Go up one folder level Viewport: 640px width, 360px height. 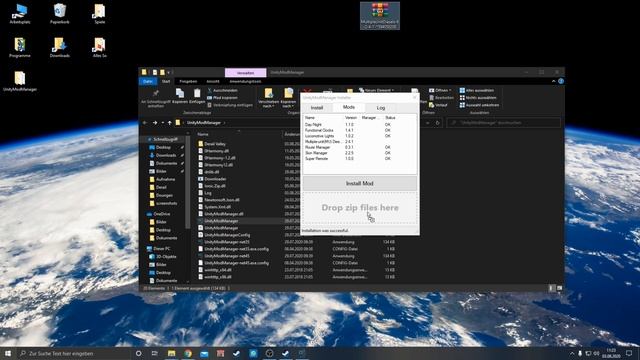coord(169,123)
